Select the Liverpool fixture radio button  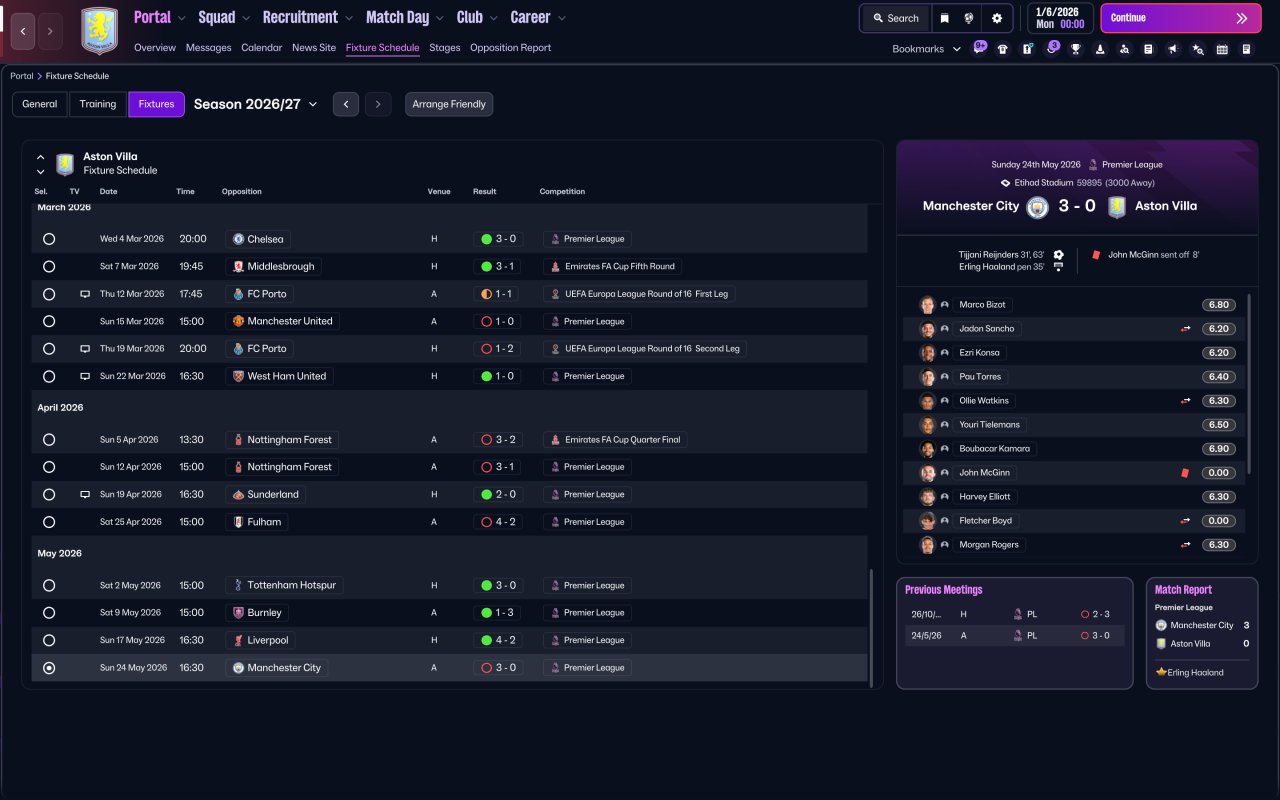(x=49, y=640)
